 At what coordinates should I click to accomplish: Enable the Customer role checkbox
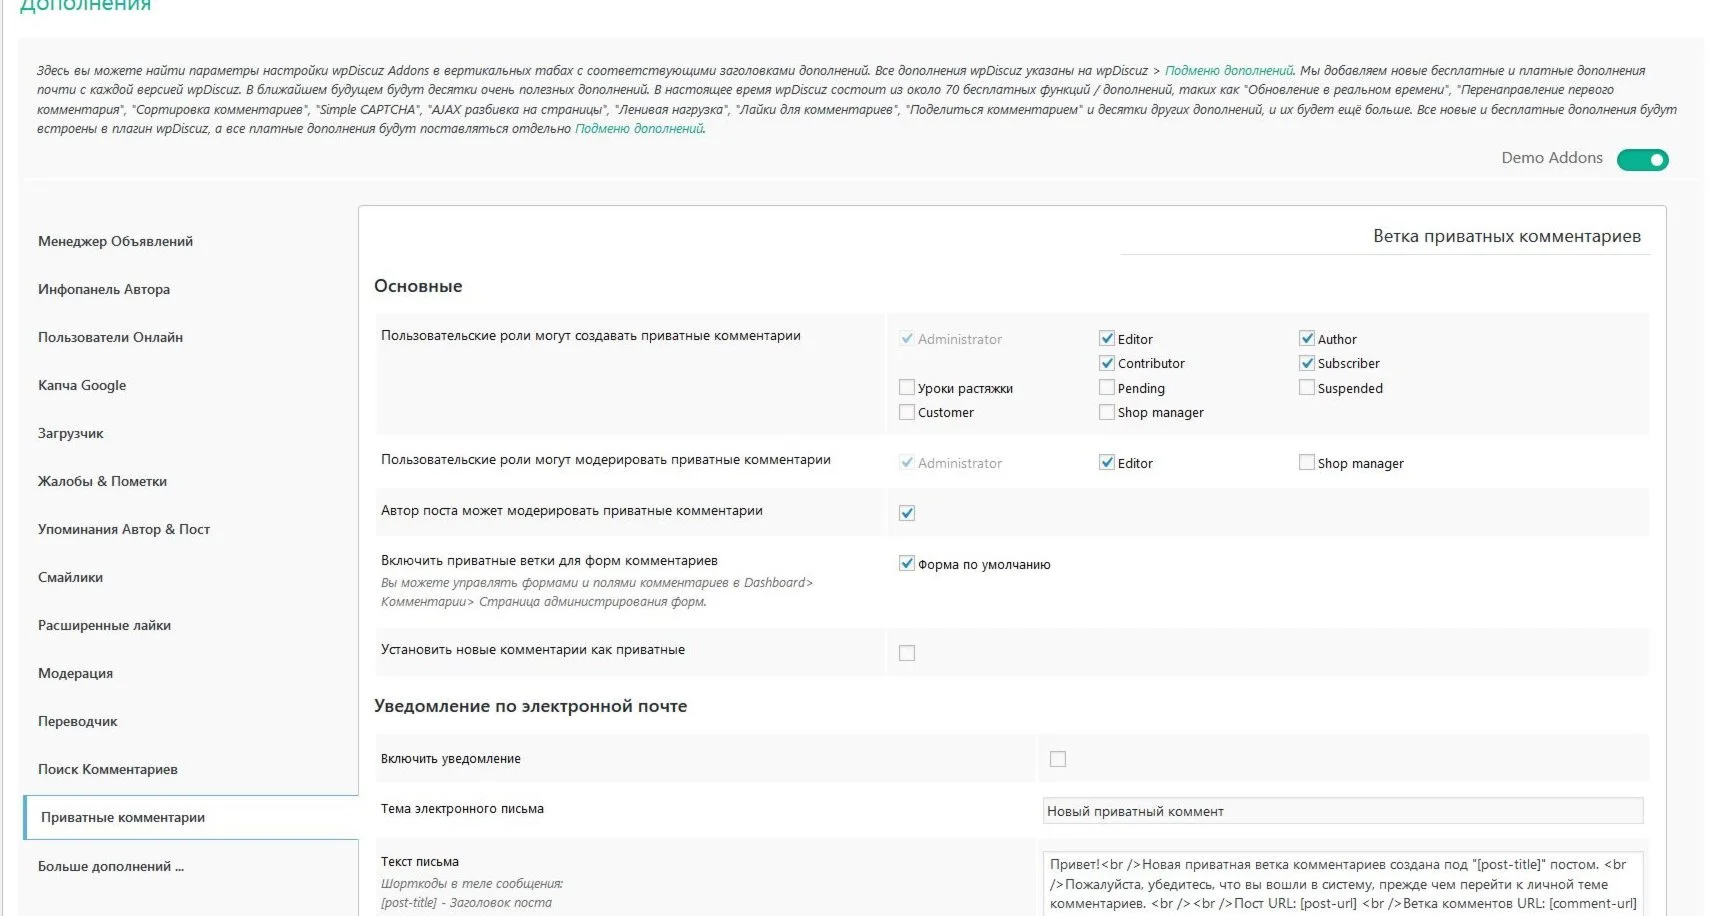click(907, 411)
